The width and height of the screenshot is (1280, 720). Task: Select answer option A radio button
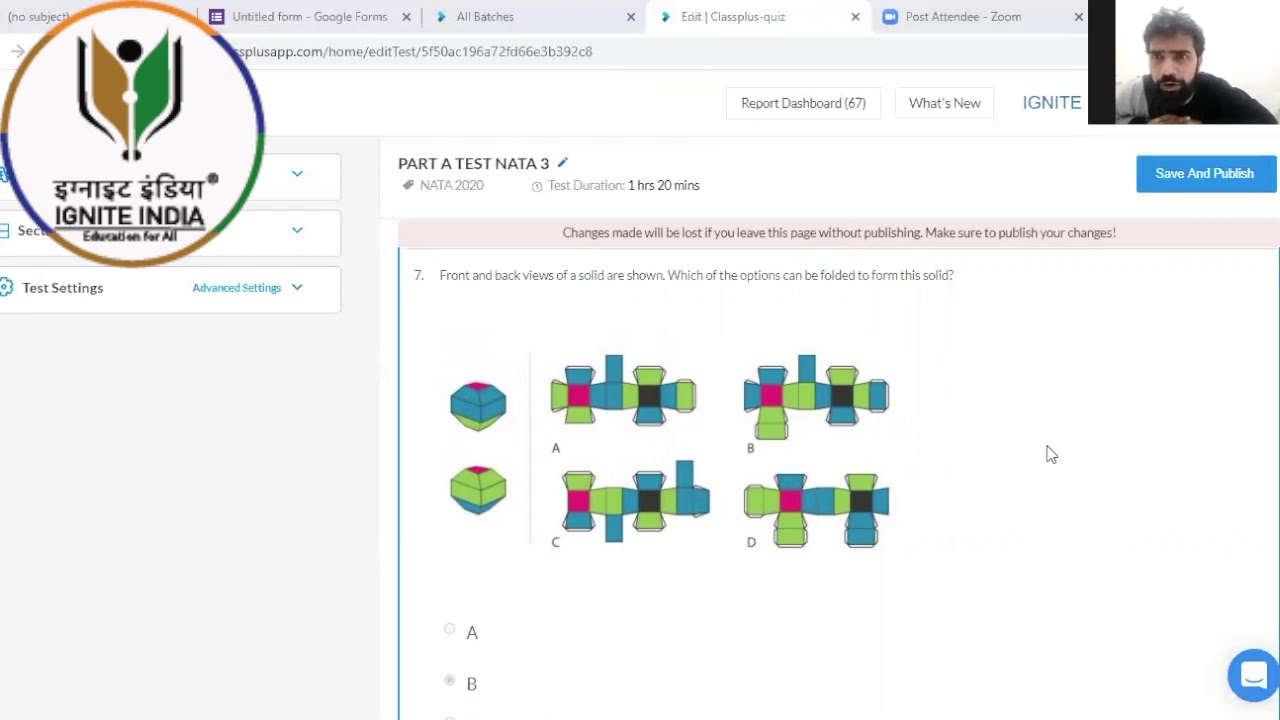point(450,629)
